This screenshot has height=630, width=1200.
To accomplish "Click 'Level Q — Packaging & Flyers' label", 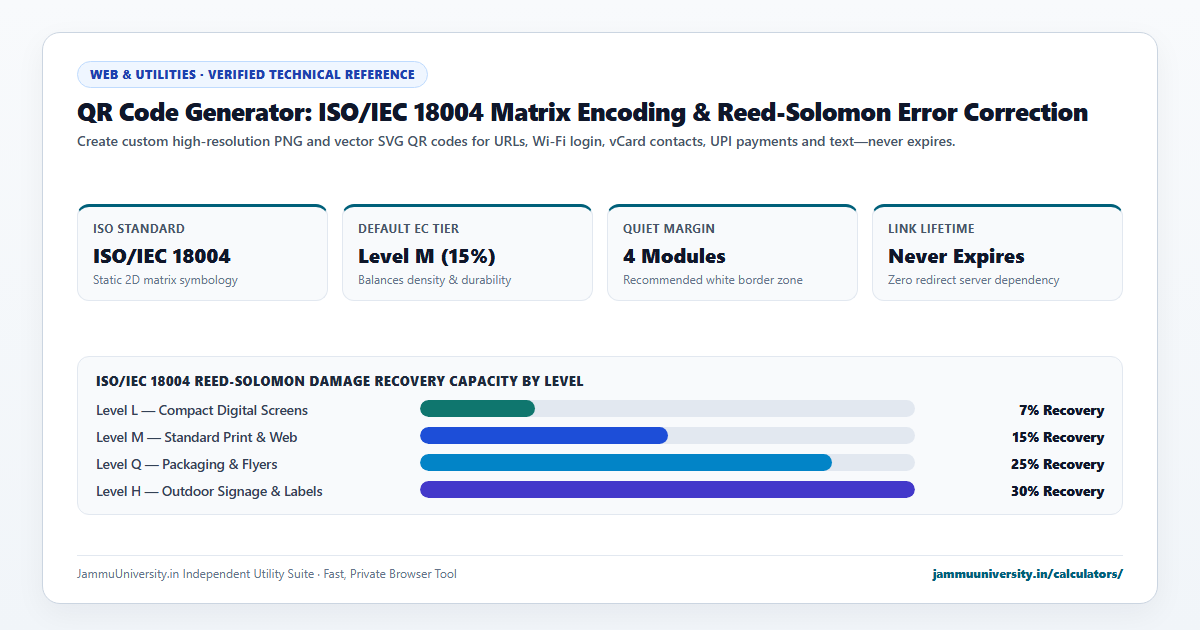I will [x=187, y=464].
